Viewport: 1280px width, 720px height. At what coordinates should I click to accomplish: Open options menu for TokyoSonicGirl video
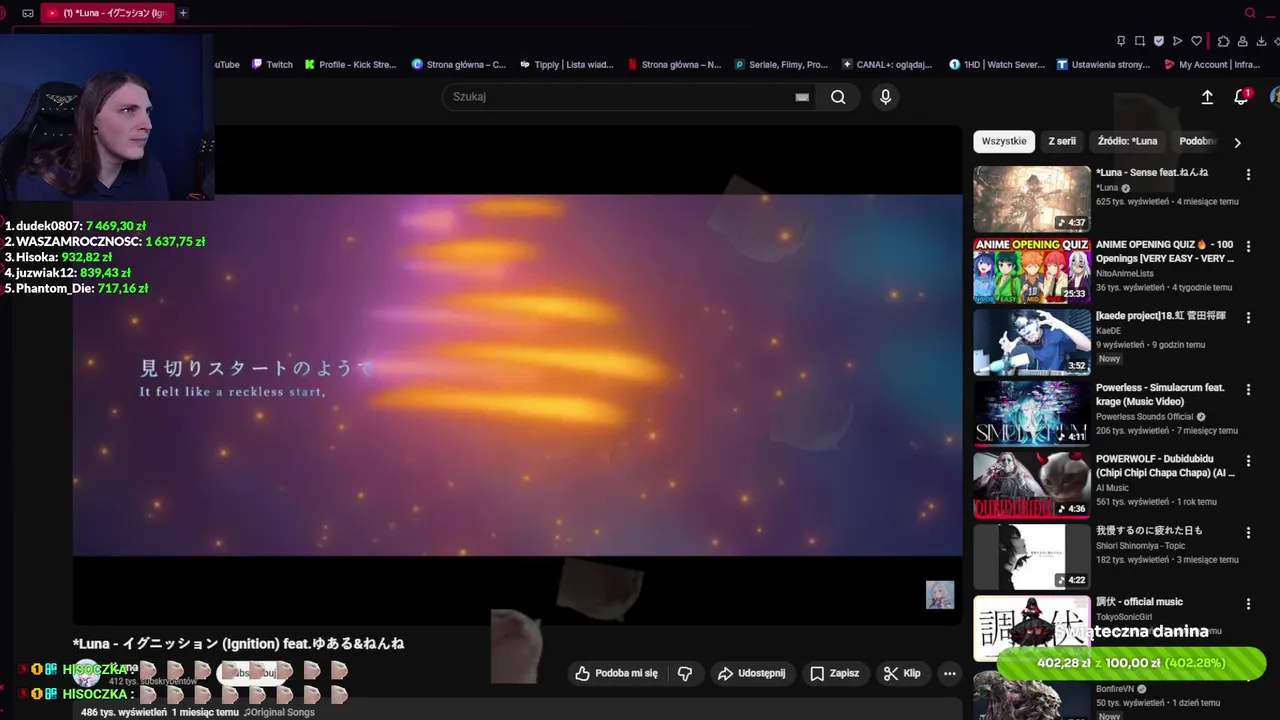[x=1248, y=604]
